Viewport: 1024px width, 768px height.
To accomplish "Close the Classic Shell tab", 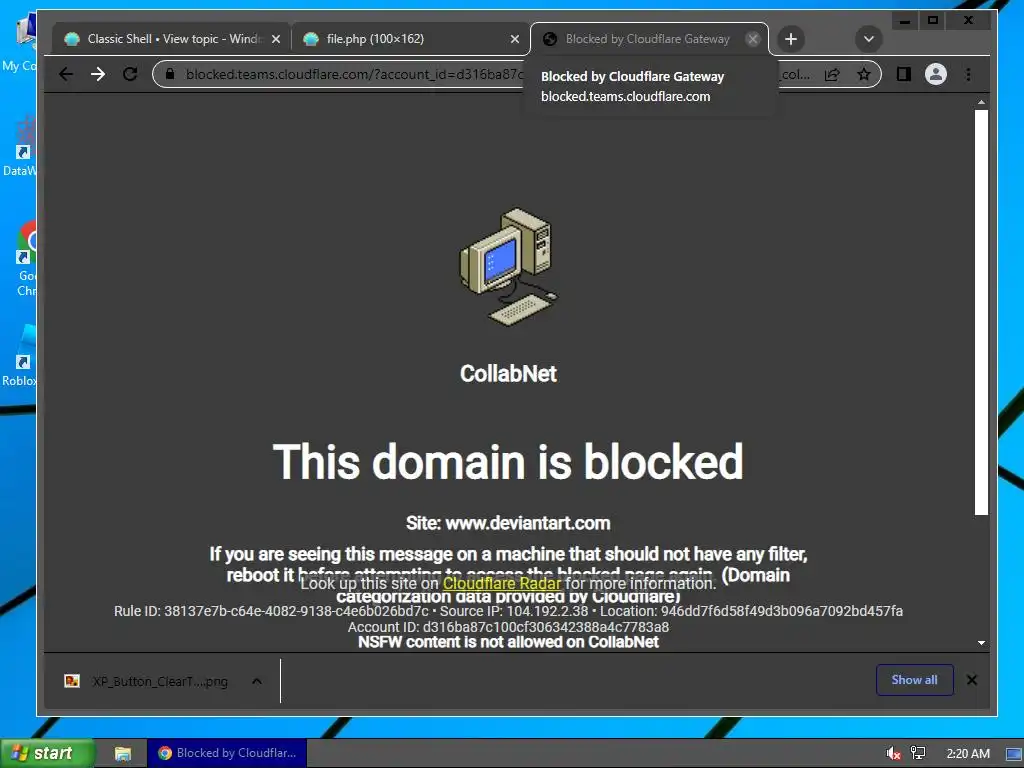I will [276, 39].
